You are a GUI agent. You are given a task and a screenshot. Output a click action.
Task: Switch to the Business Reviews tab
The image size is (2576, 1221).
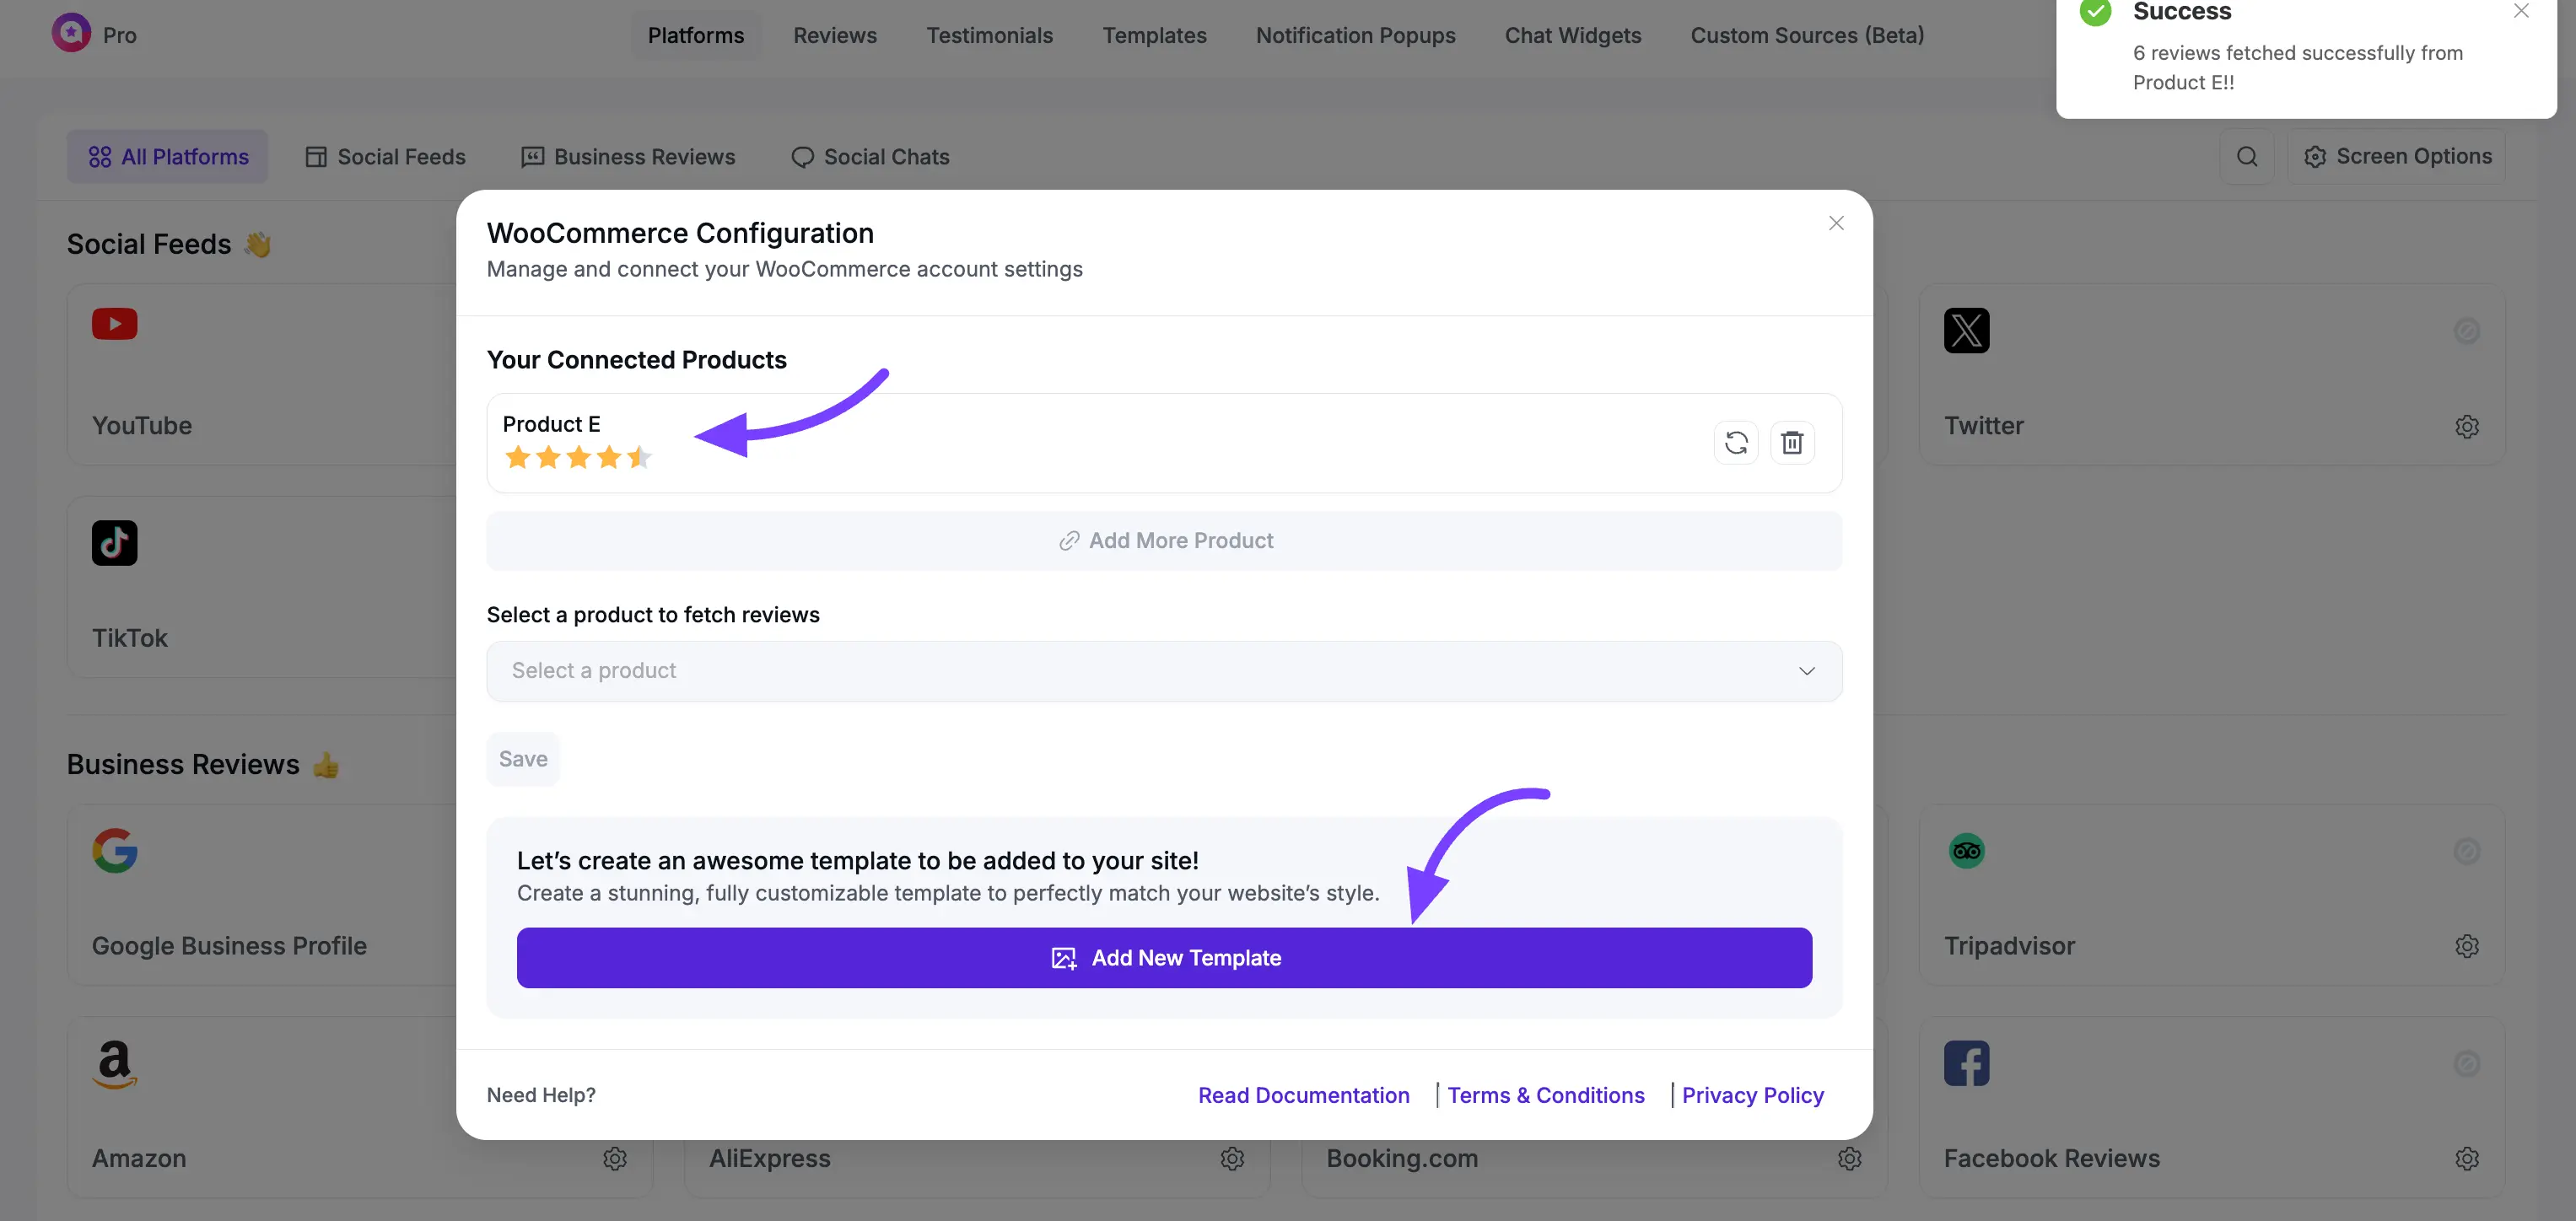pyautogui.click(x=628, y=156)
